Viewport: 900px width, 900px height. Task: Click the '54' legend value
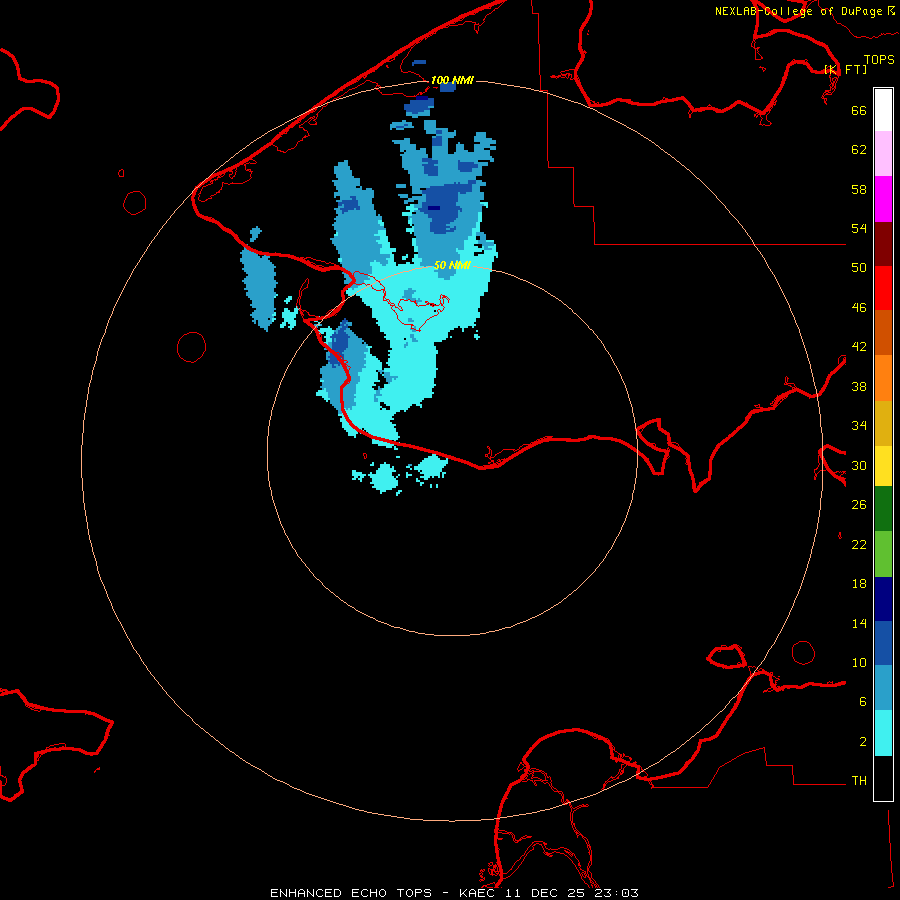point(859,228)
